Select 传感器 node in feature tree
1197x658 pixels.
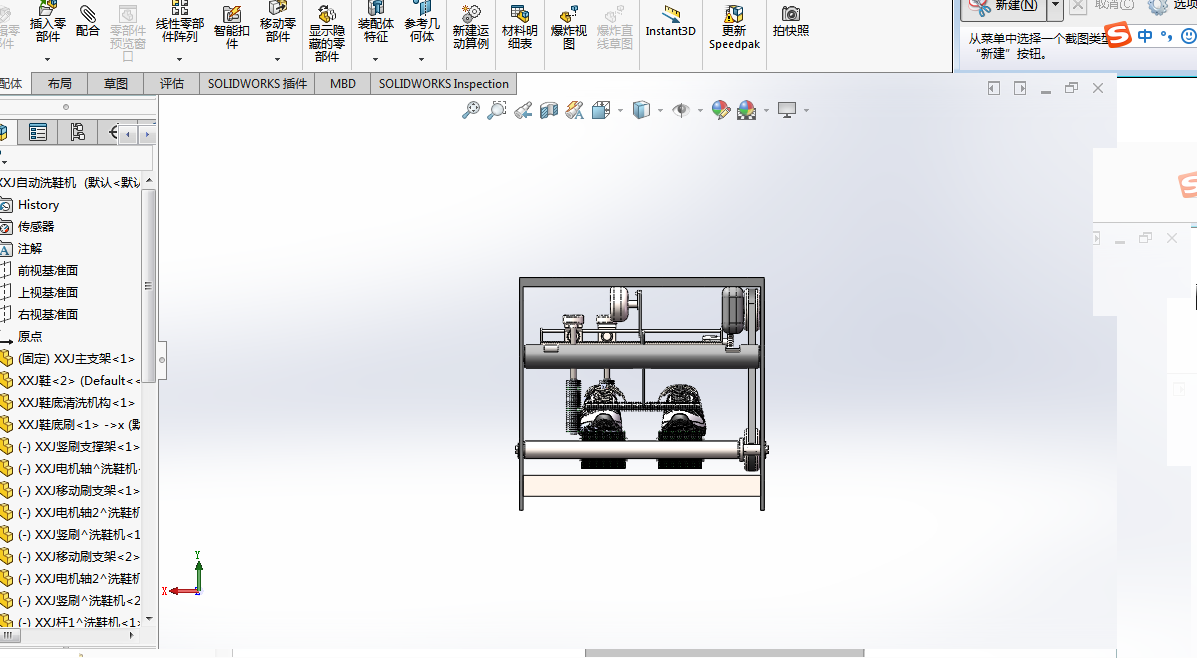36,227
